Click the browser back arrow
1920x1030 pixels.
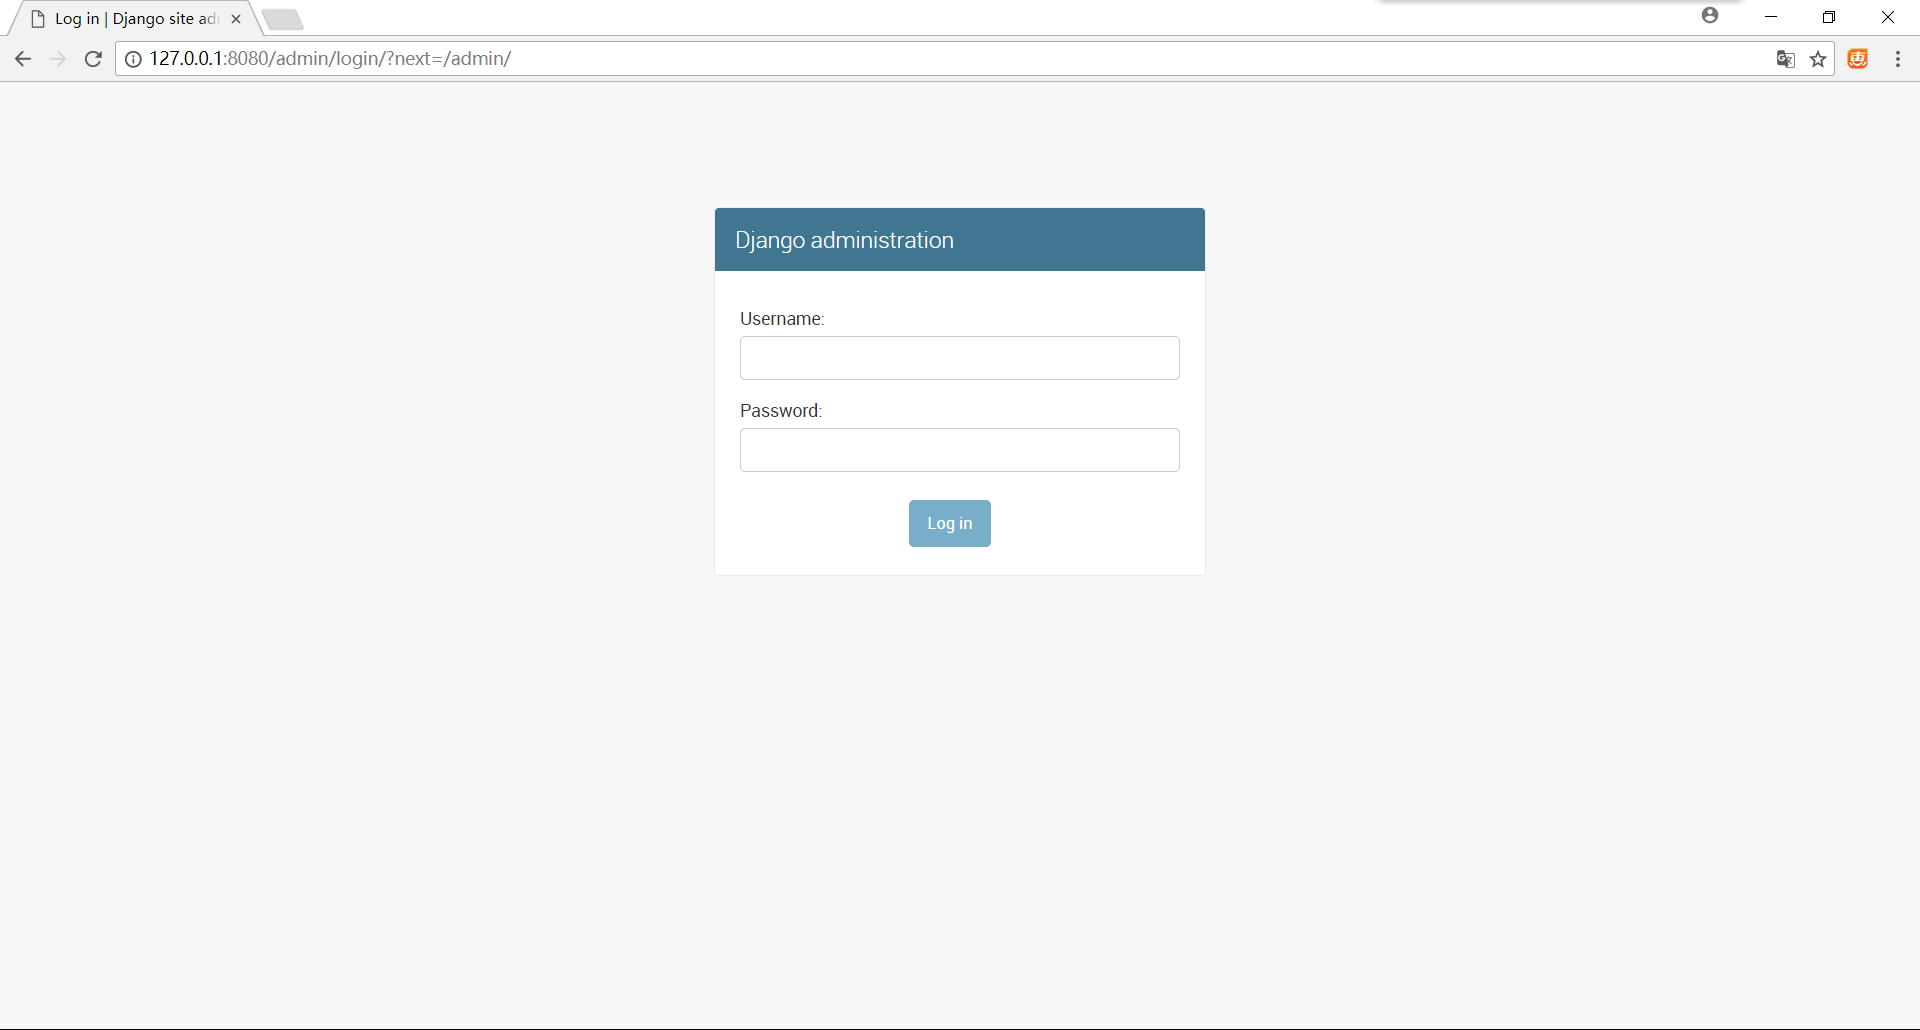[x=23, y=59]
